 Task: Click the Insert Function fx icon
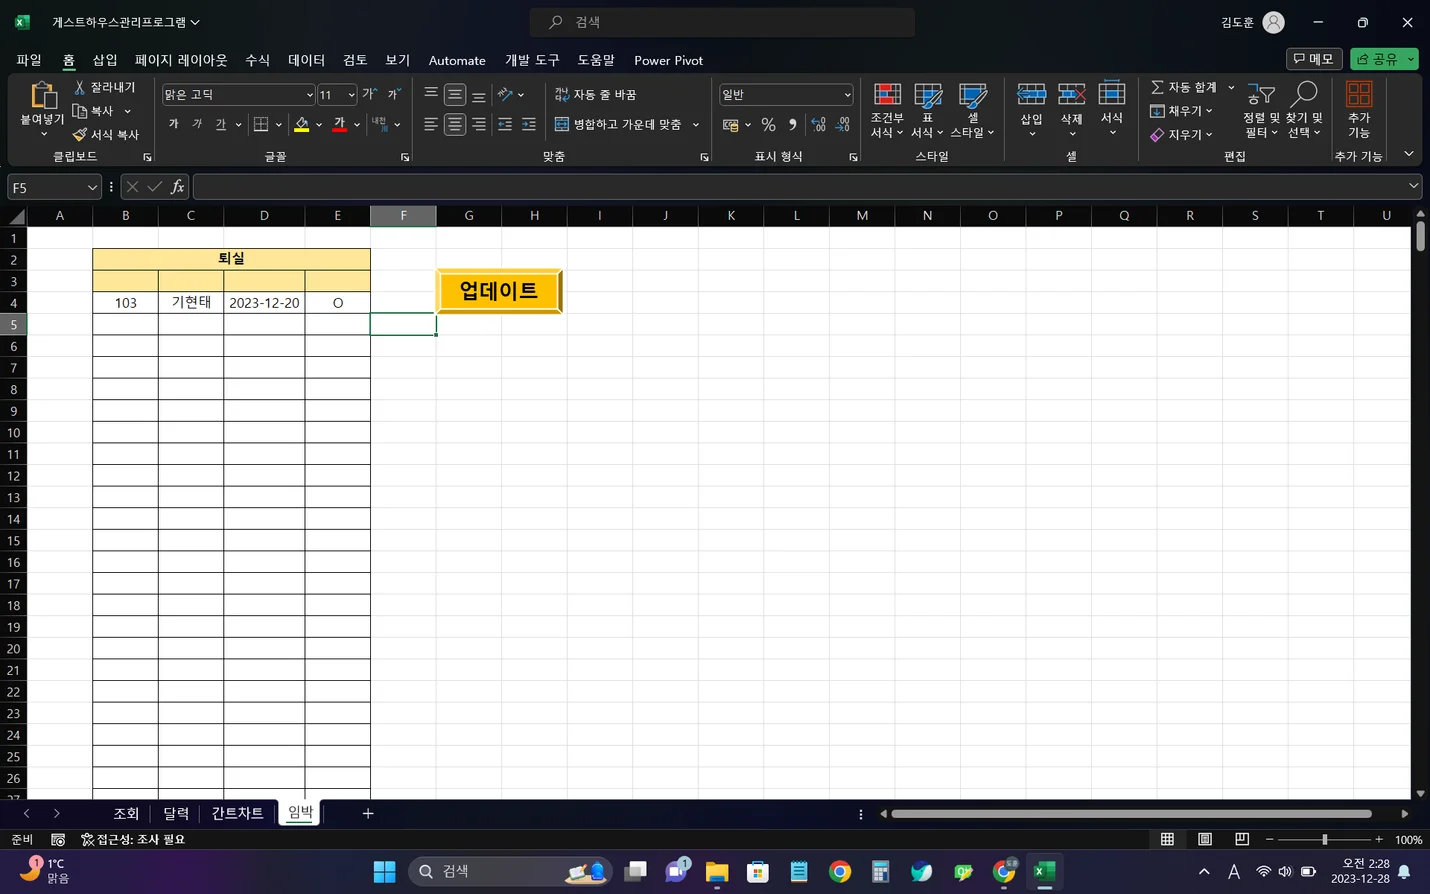(177, 187)
